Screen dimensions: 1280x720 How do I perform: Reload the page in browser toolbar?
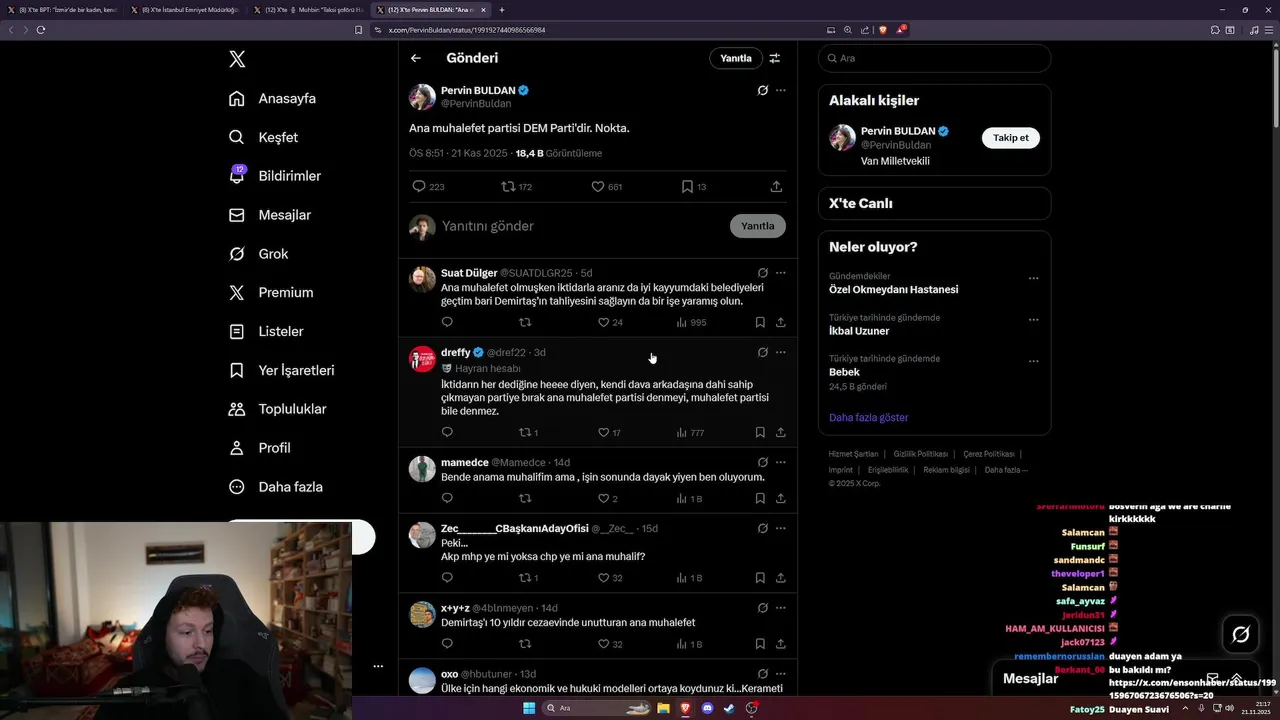pos(41,30)
